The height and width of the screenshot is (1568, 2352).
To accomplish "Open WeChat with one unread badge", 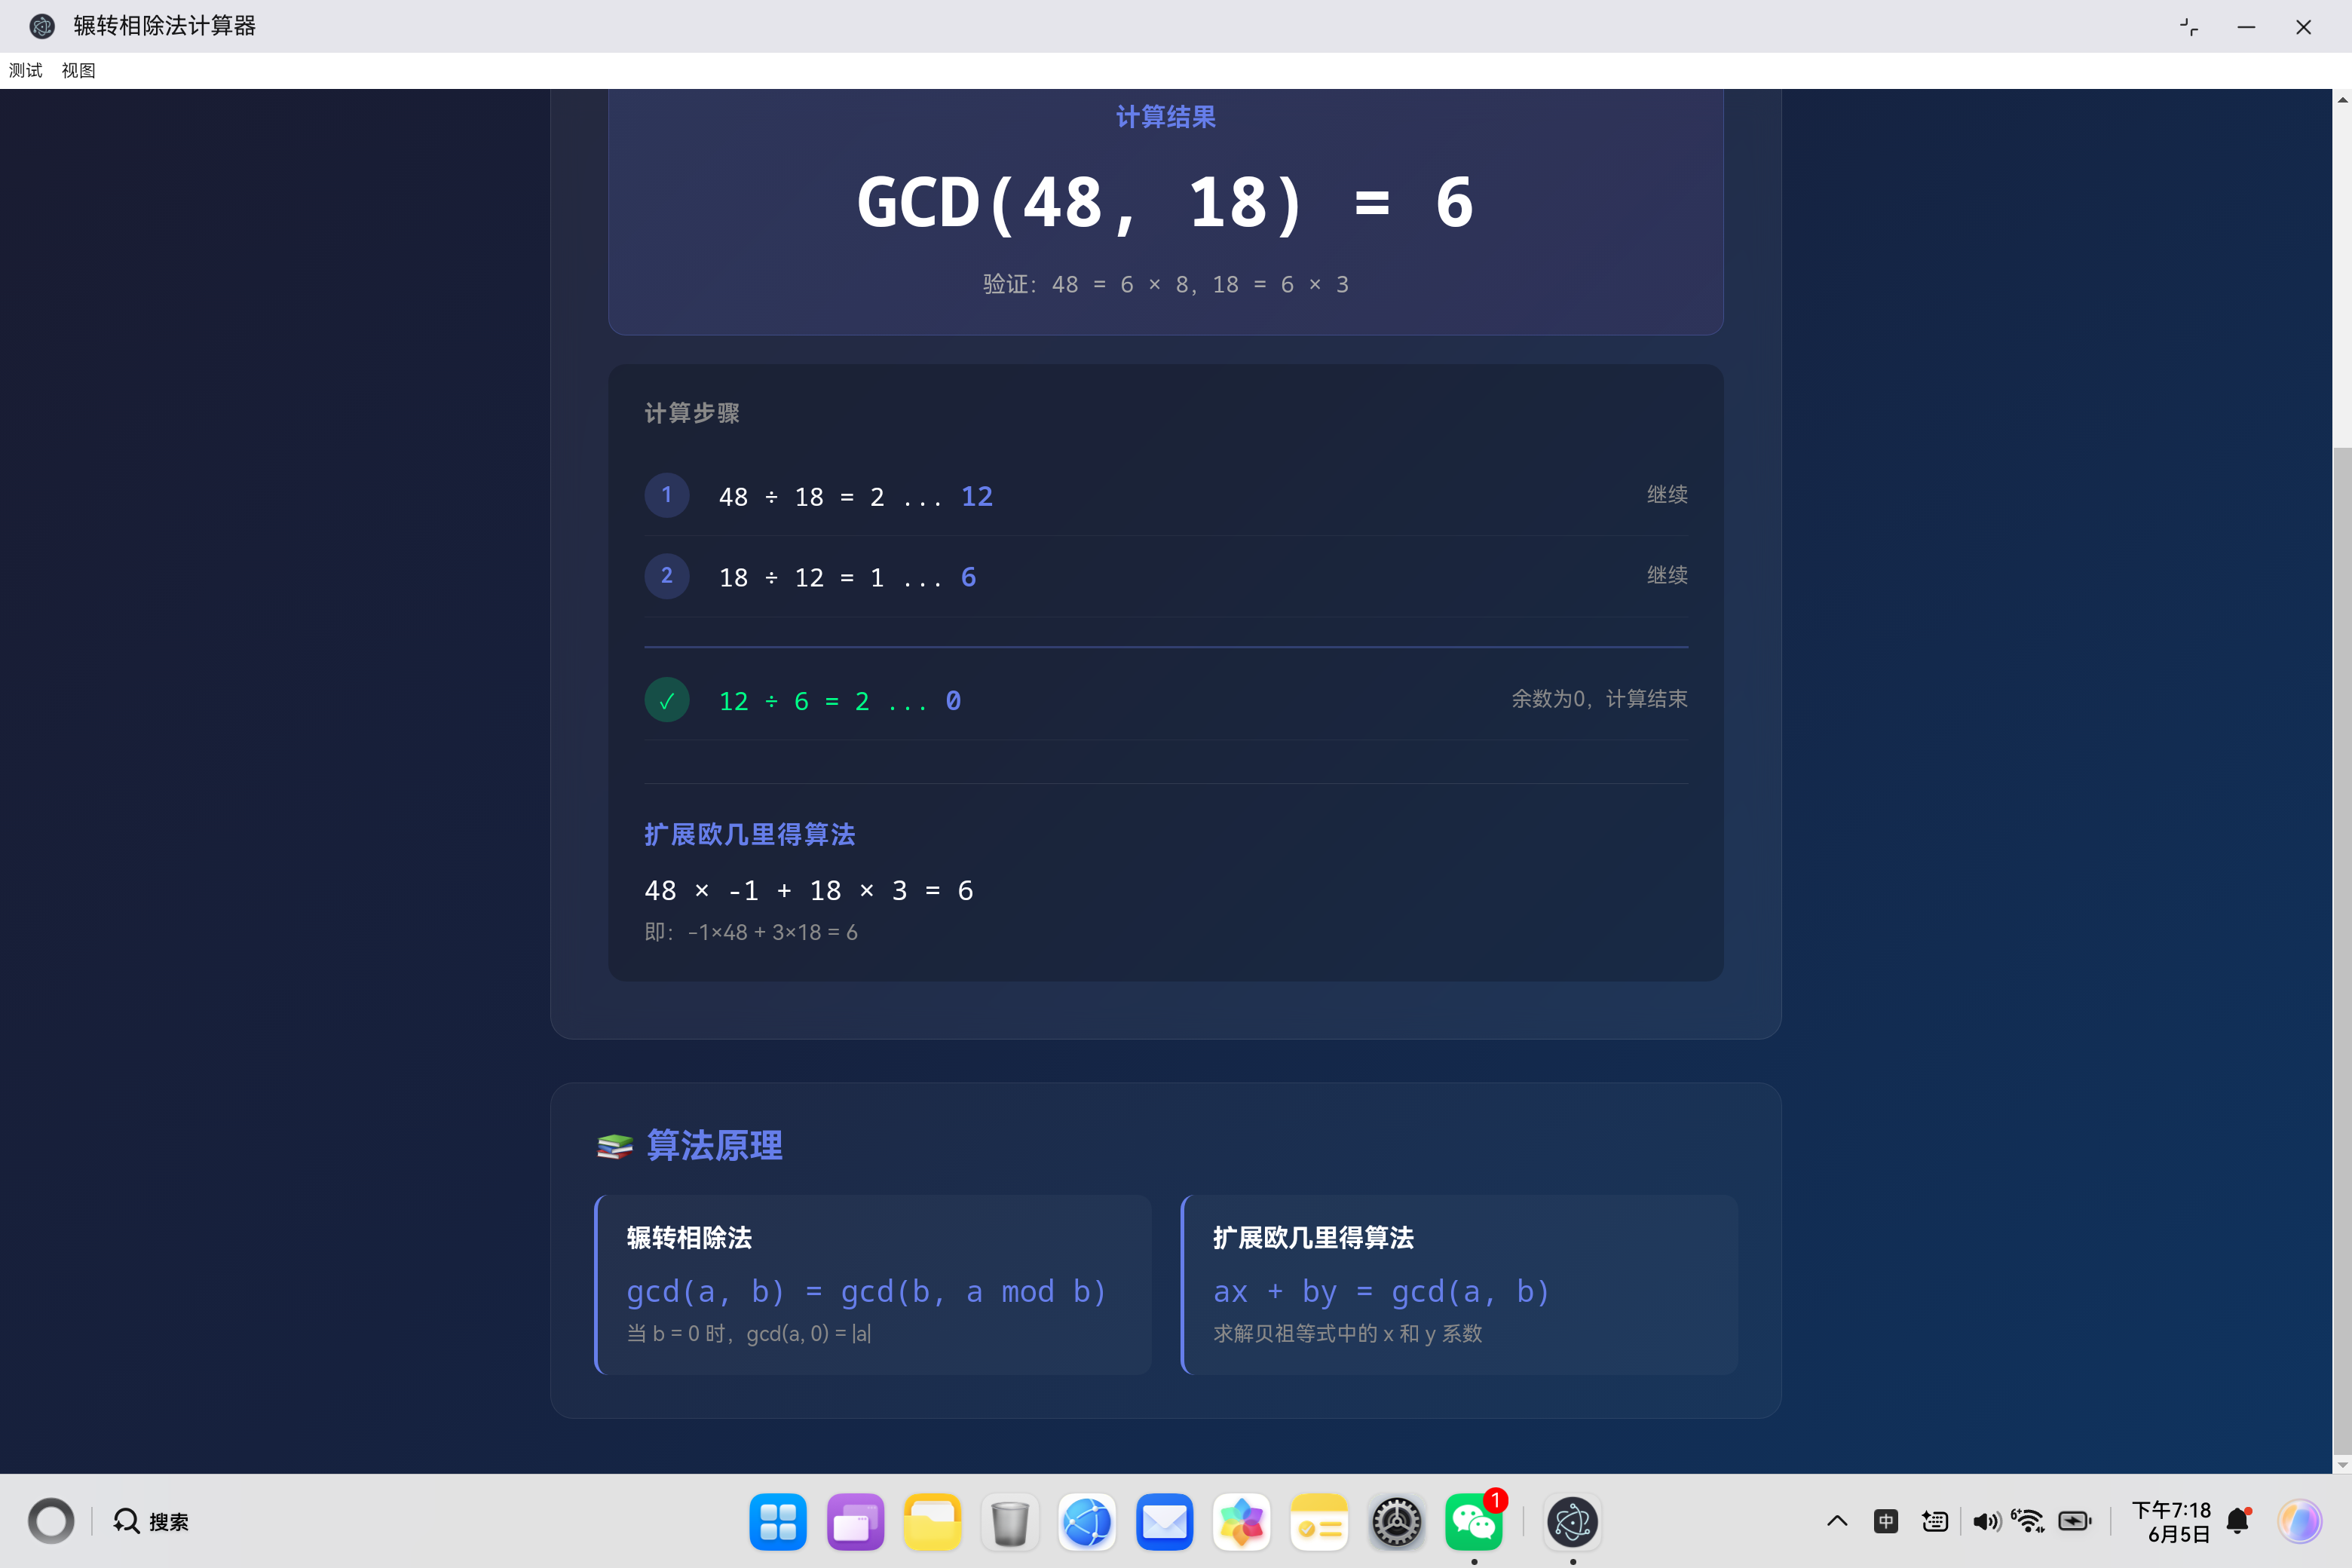I will tap(1474, 1522).
